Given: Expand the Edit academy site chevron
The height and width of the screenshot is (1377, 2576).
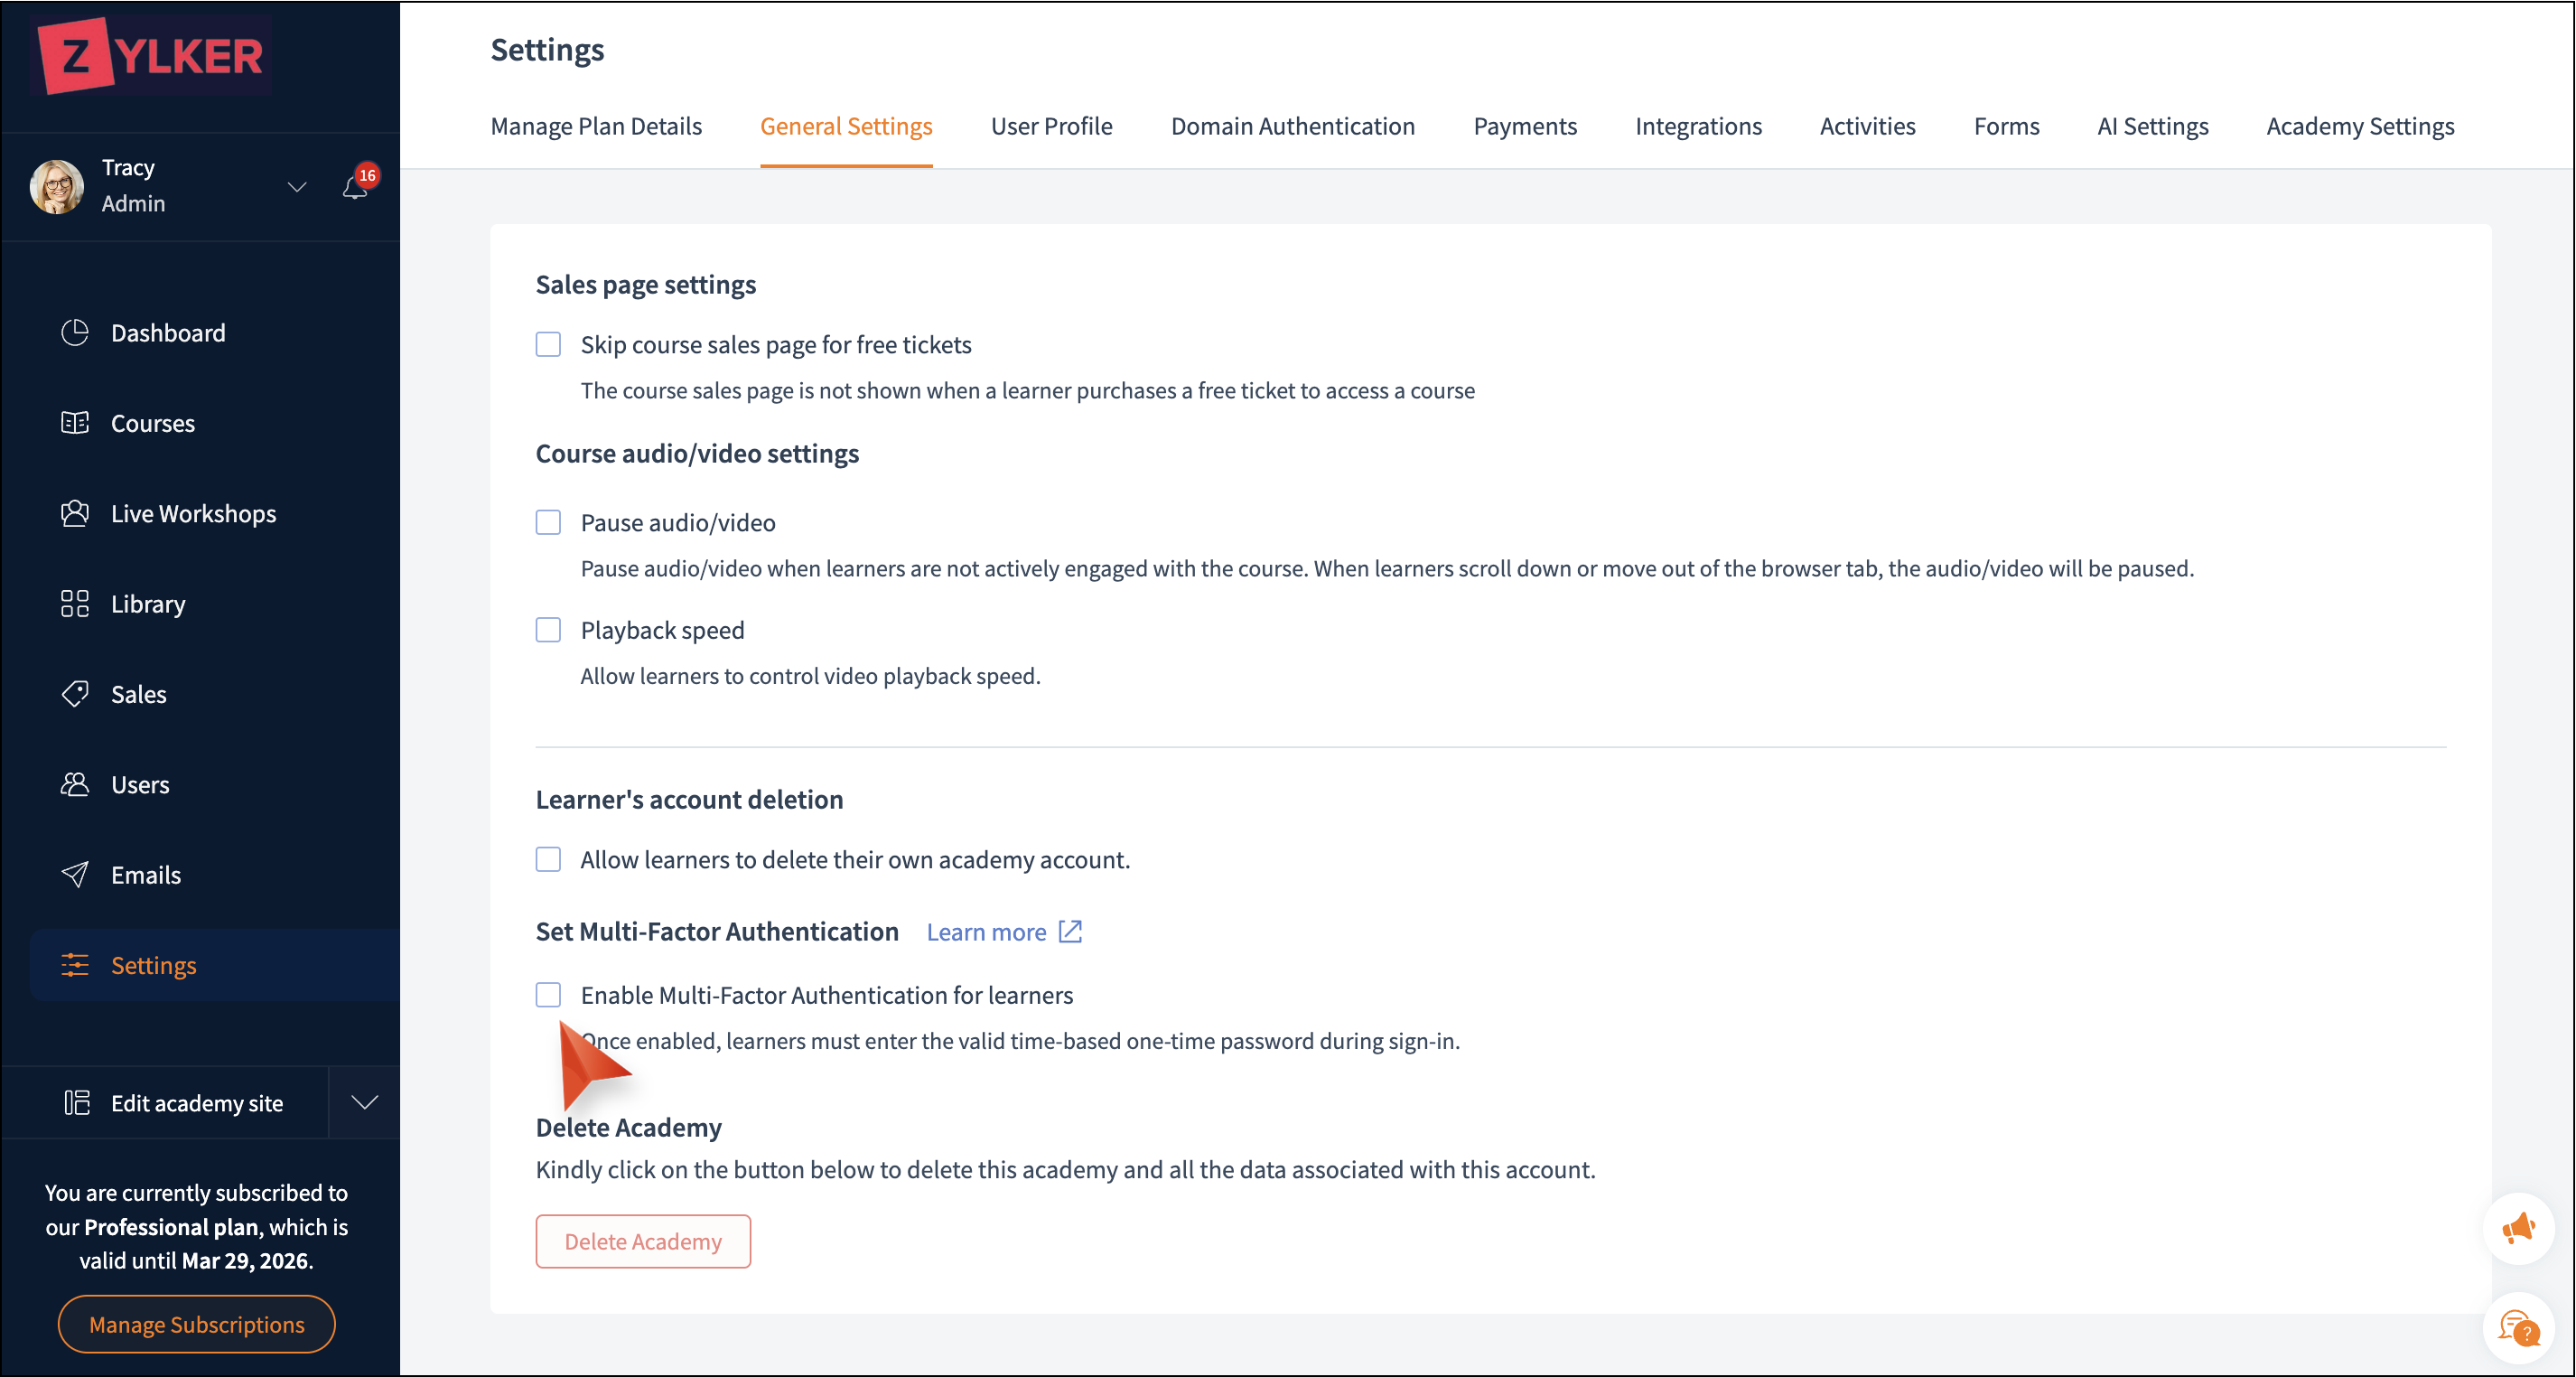Looking at the screenshot, I should pyautogui.click(x=365, y=1102).
